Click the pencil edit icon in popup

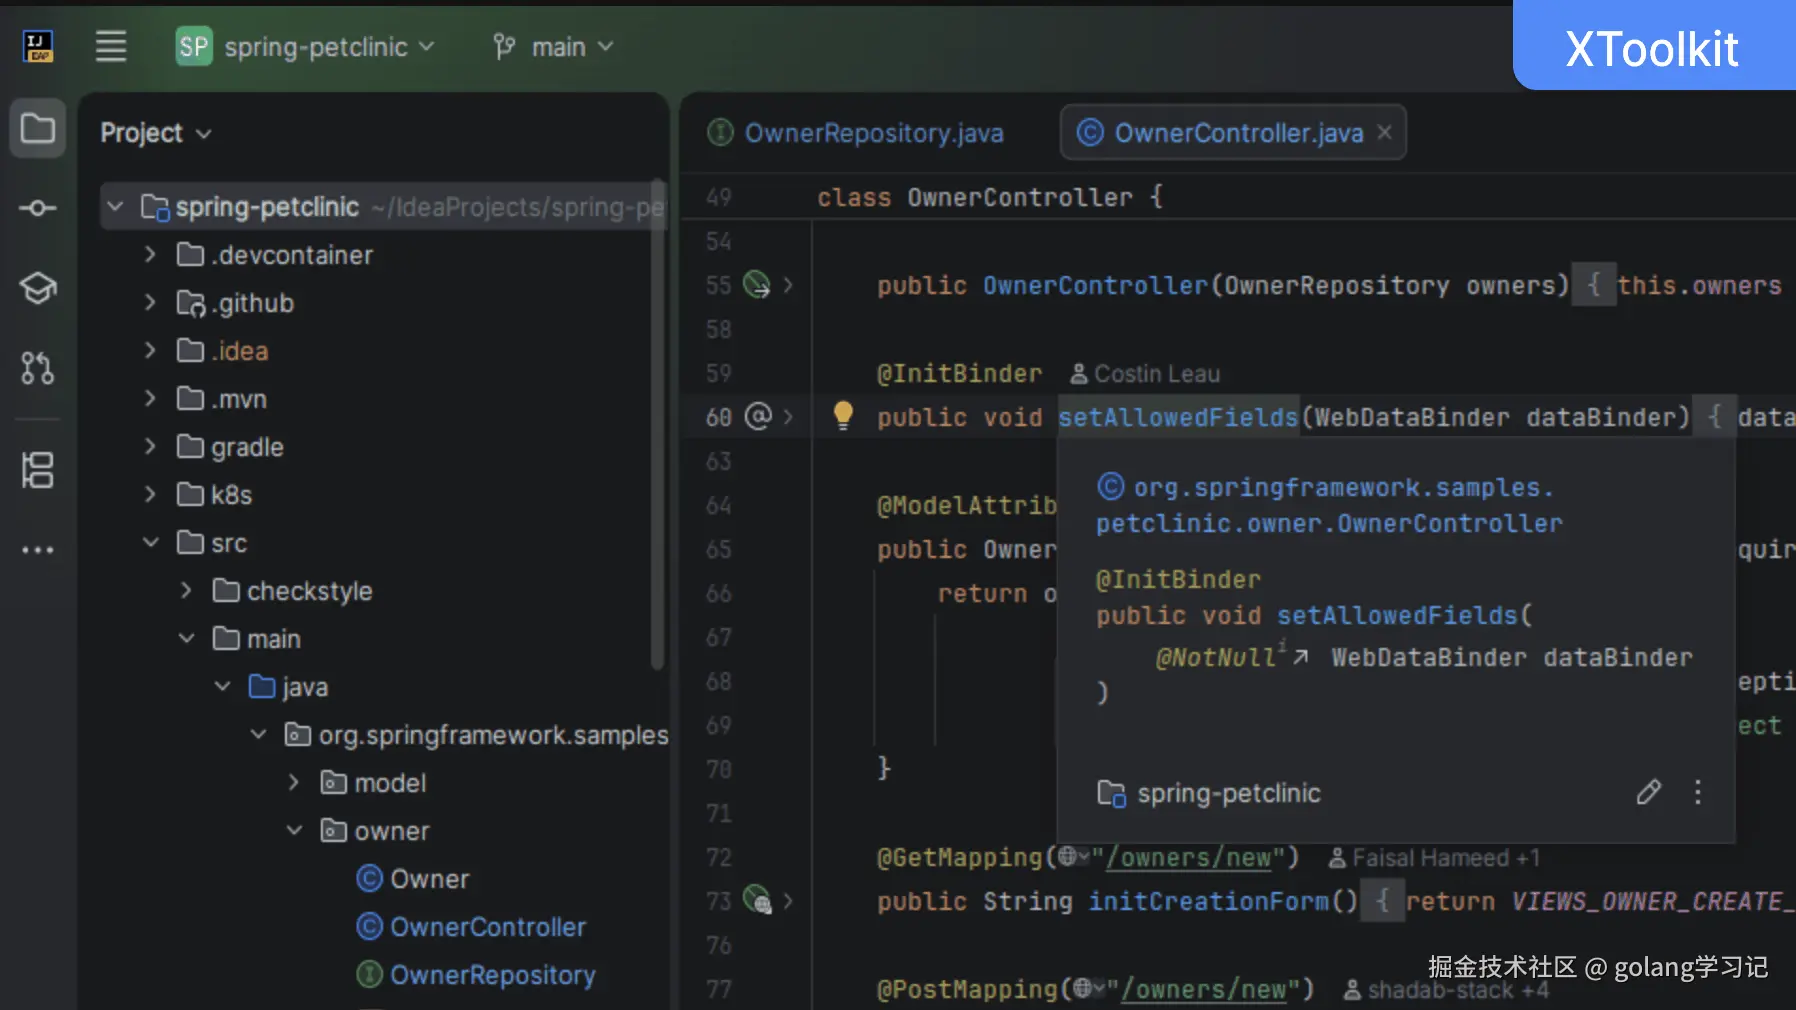click(1648, 793)
